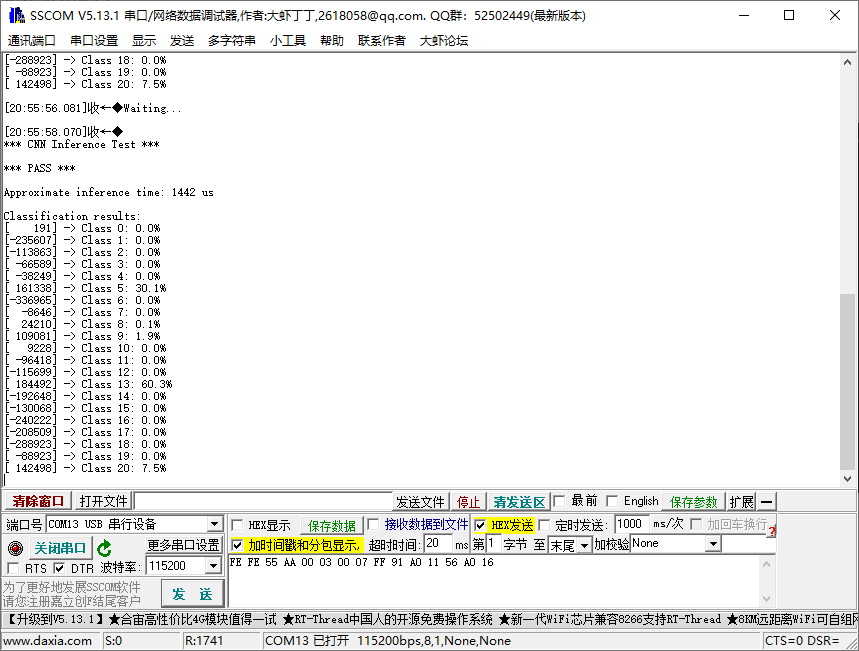
Task: Click the receive window scroll down arrow
Action: tap(847, 478)
